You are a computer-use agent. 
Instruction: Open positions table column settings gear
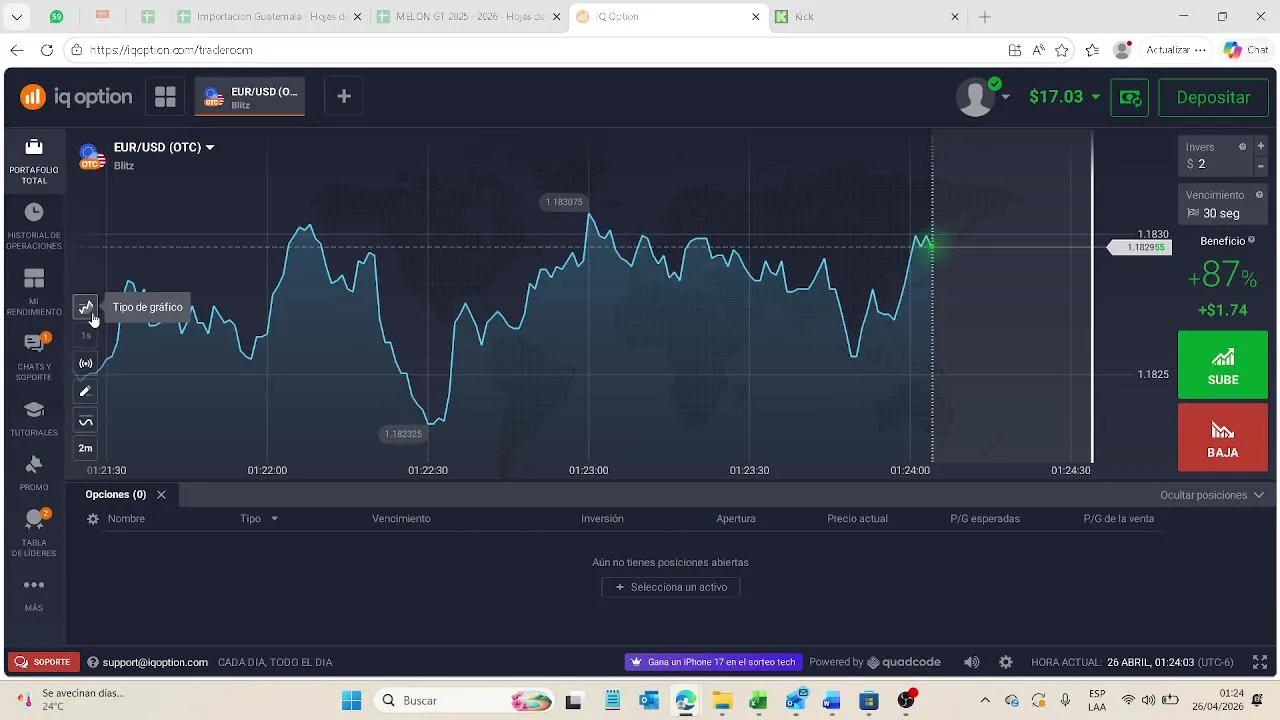[93, 519]
